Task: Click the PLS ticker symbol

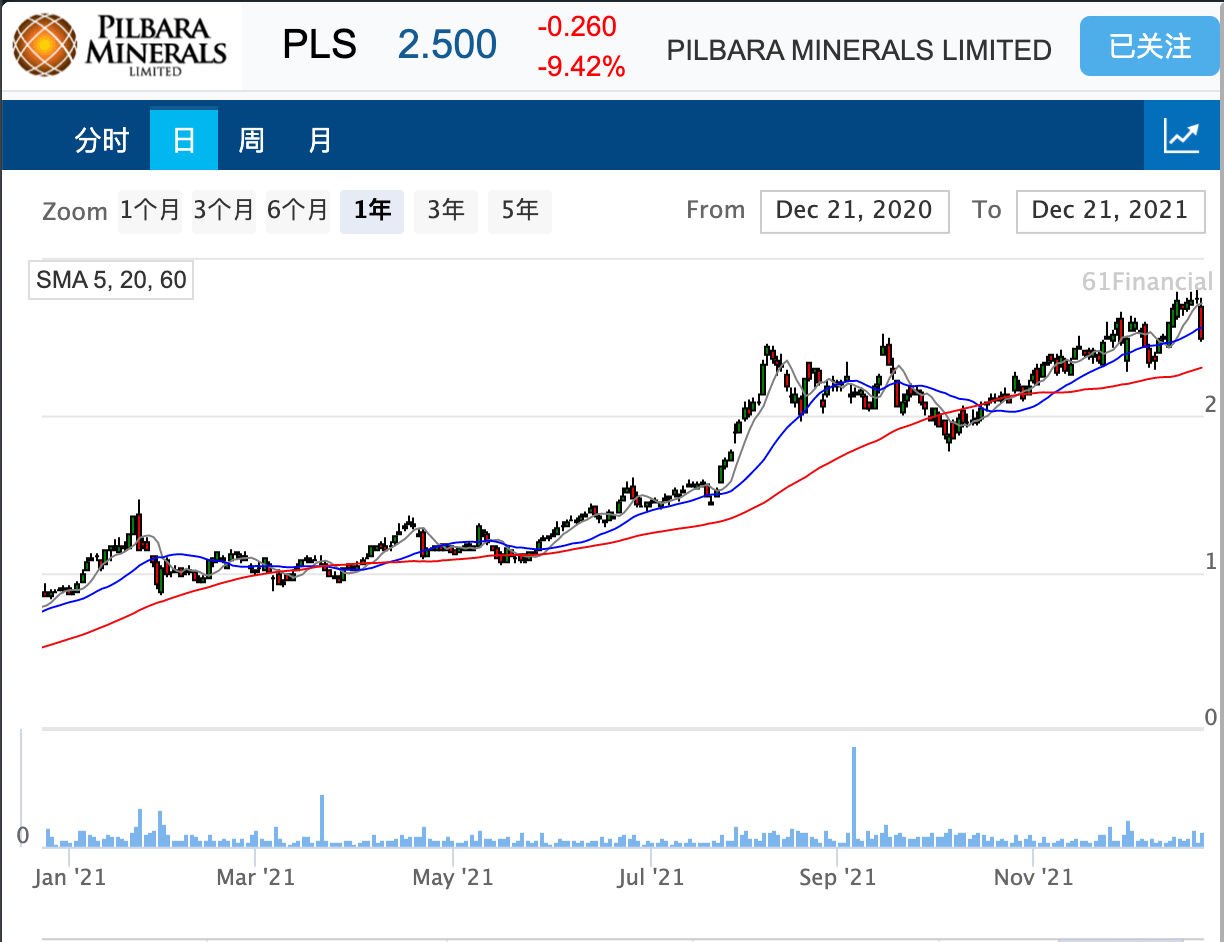Action: click(x=320, y=46)
